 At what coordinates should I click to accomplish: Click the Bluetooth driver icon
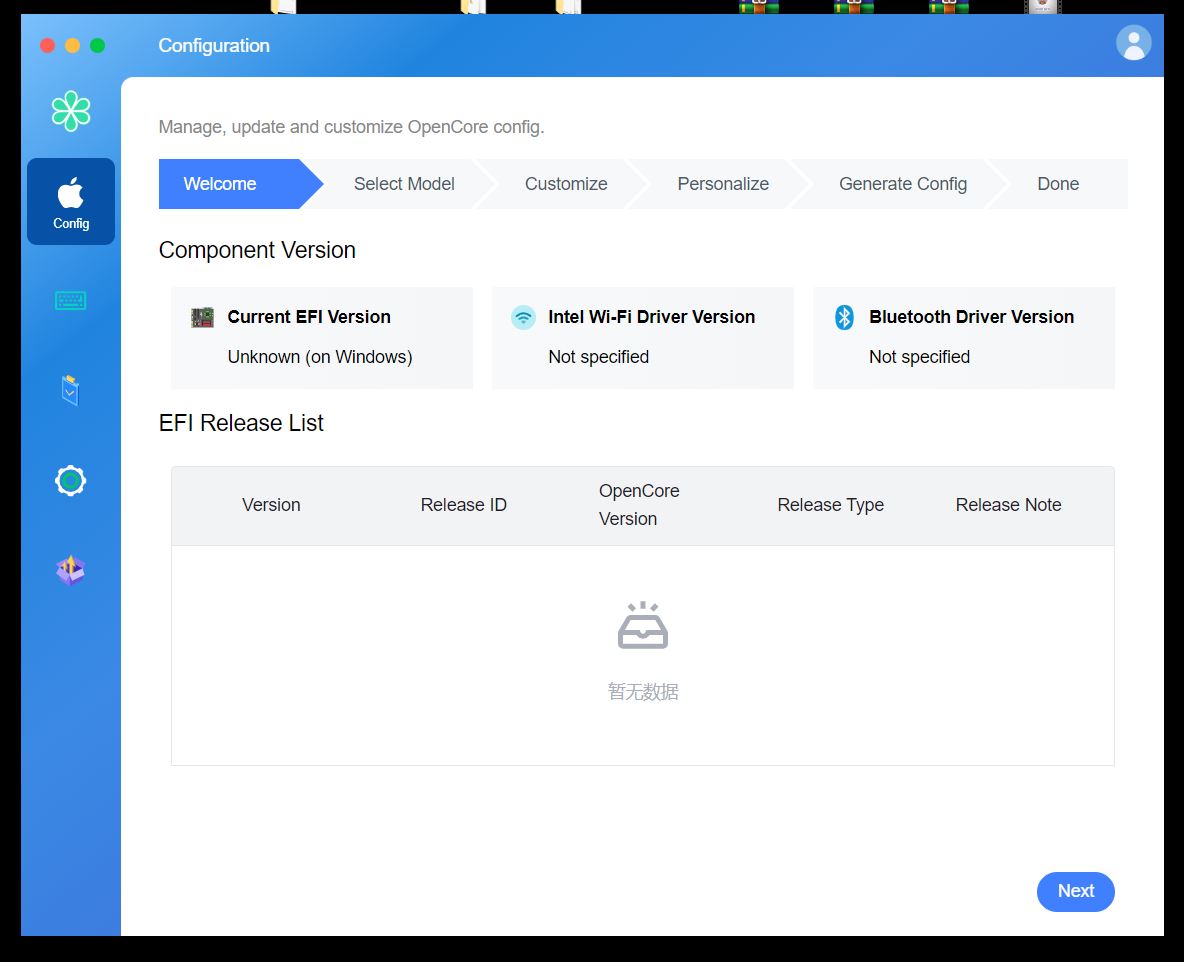(x=844, y=317)
